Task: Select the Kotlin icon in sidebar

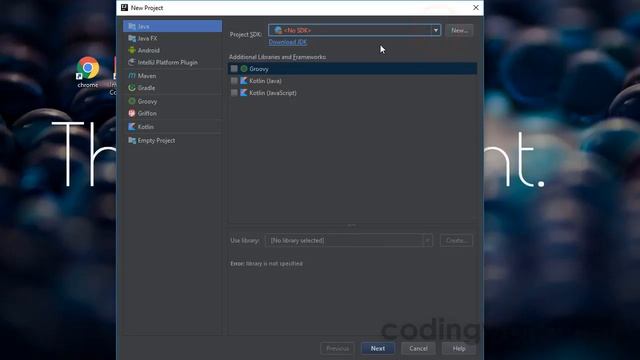Action: [132, 127]
